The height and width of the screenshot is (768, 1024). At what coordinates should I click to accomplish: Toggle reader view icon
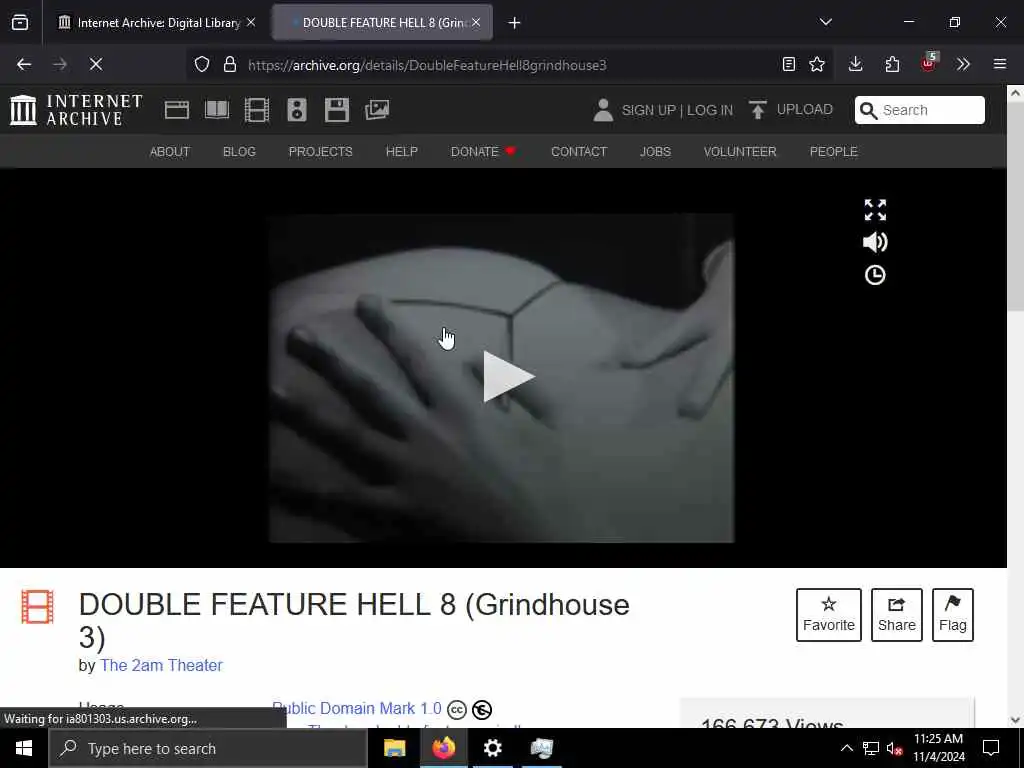click(x=789, y=64)
